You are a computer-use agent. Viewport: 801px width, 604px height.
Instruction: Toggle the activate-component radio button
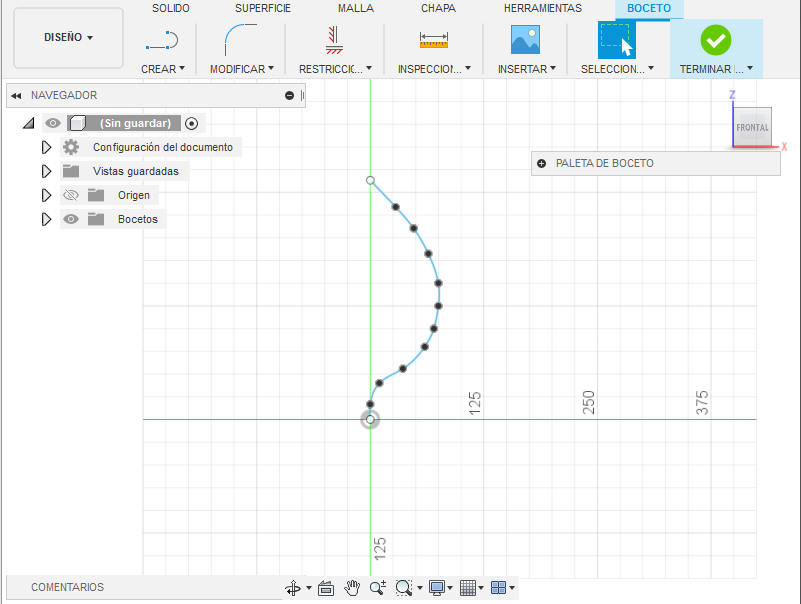(192, 123)
